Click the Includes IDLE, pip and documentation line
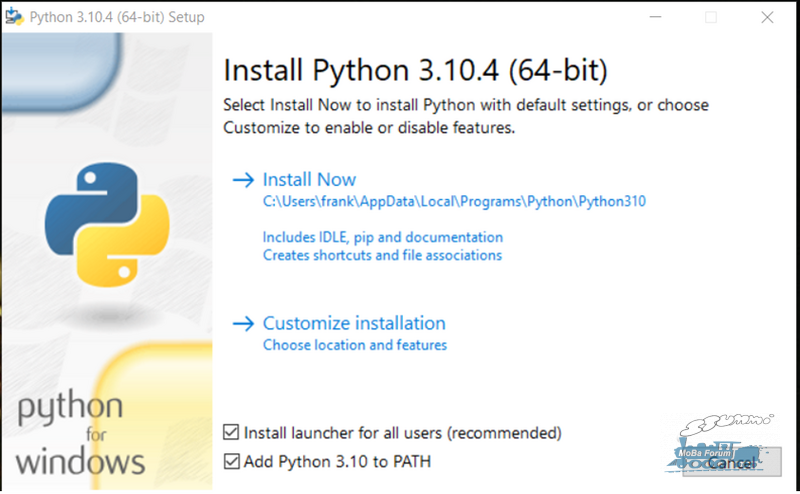This screenshot has height=494, width=800. (383, 237)
